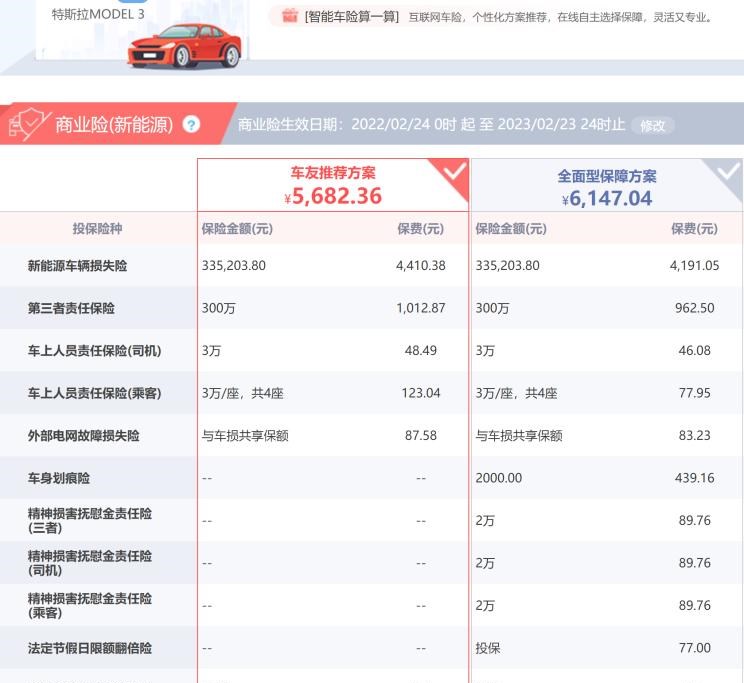Click the 投保 value in 法定节假日限额翻倍险 row
Screen dimensions: 744x683
pos(488,648)
